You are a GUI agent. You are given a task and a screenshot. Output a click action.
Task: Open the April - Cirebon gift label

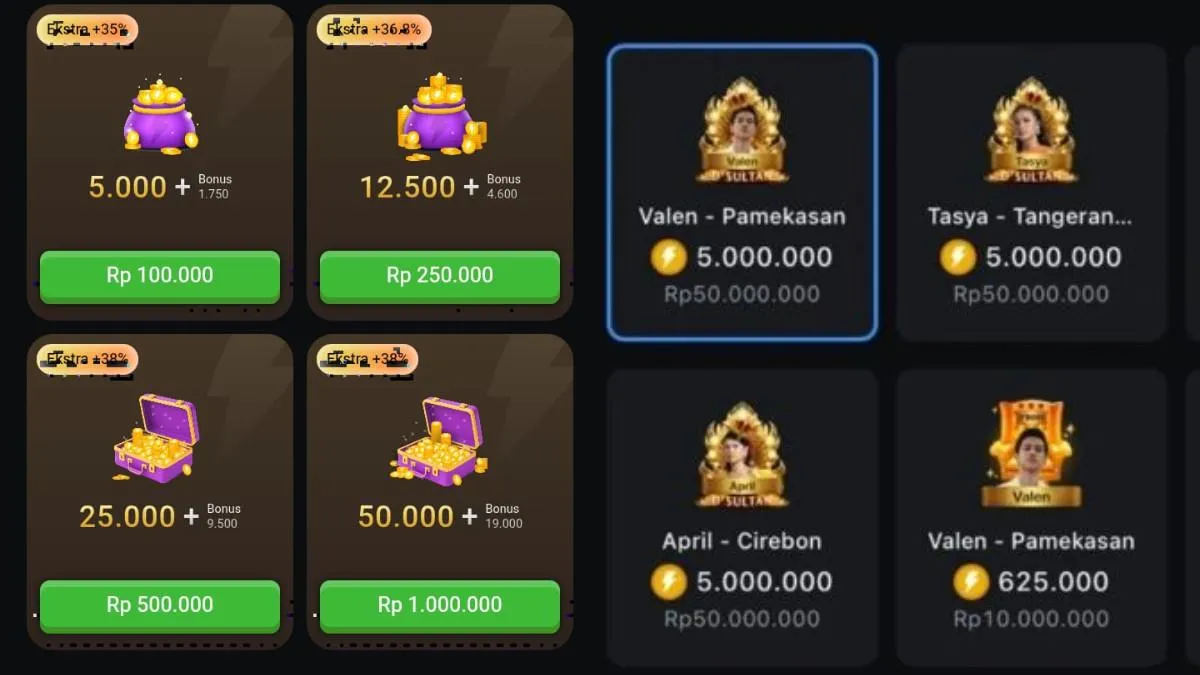point(742,541)
